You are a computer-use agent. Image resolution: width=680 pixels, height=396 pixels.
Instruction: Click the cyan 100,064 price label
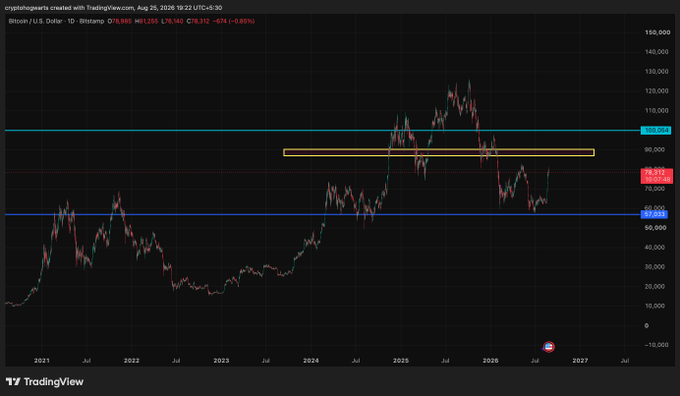tap(656, 130)
